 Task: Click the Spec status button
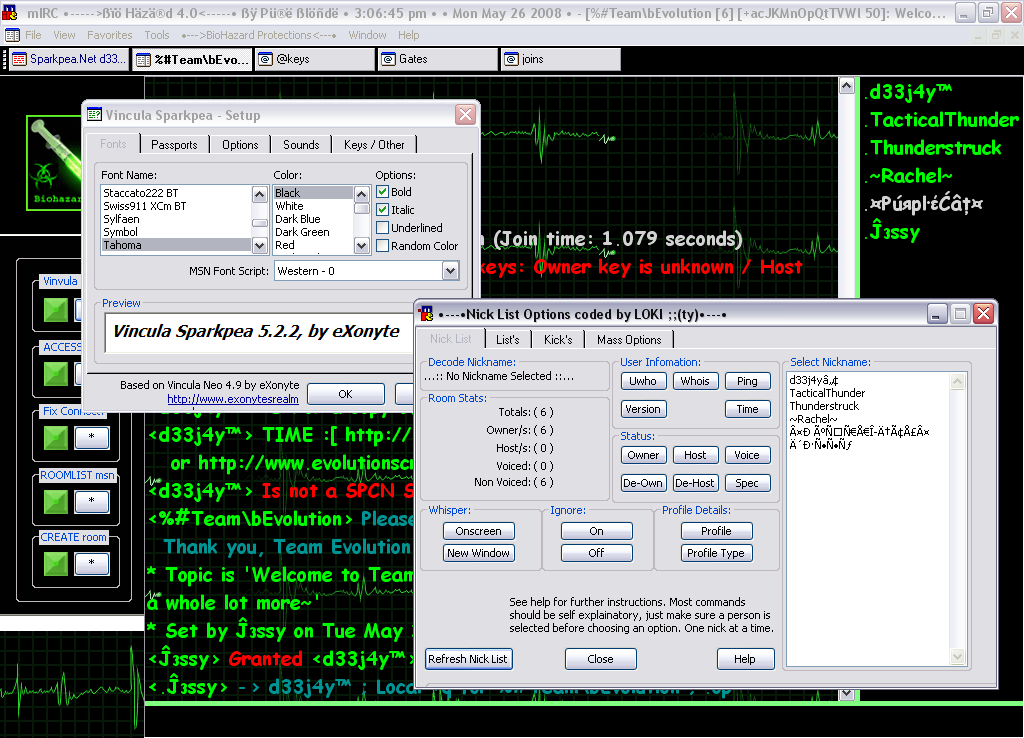747,483
